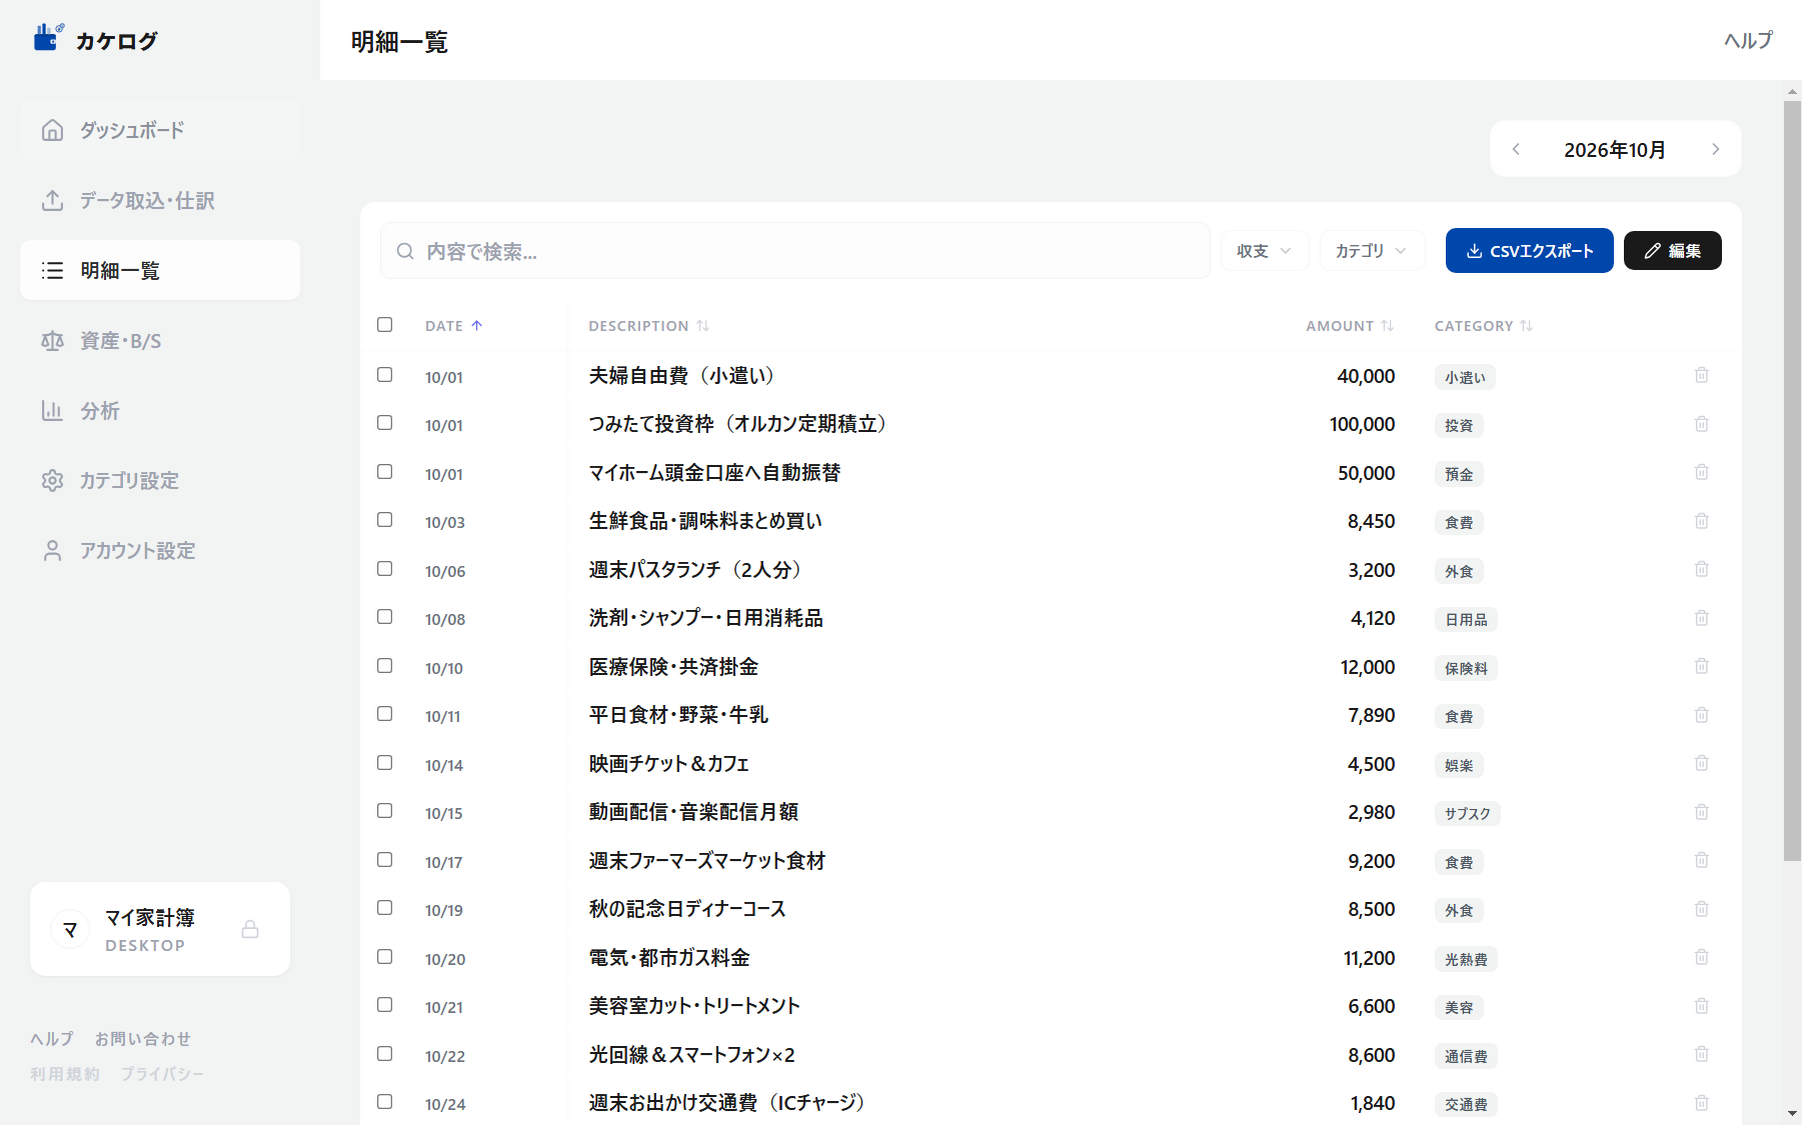Open 資産・B/S in the sidebar

pos(160,340)
